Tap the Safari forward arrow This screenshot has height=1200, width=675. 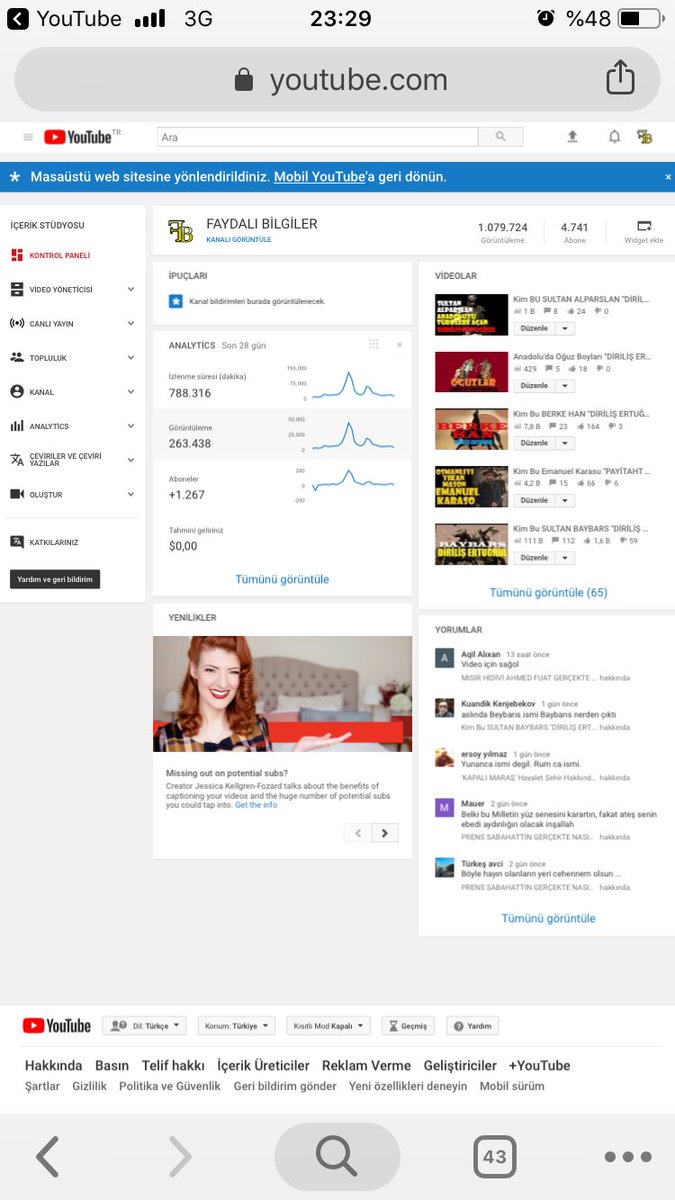(x=180, y=1157)
